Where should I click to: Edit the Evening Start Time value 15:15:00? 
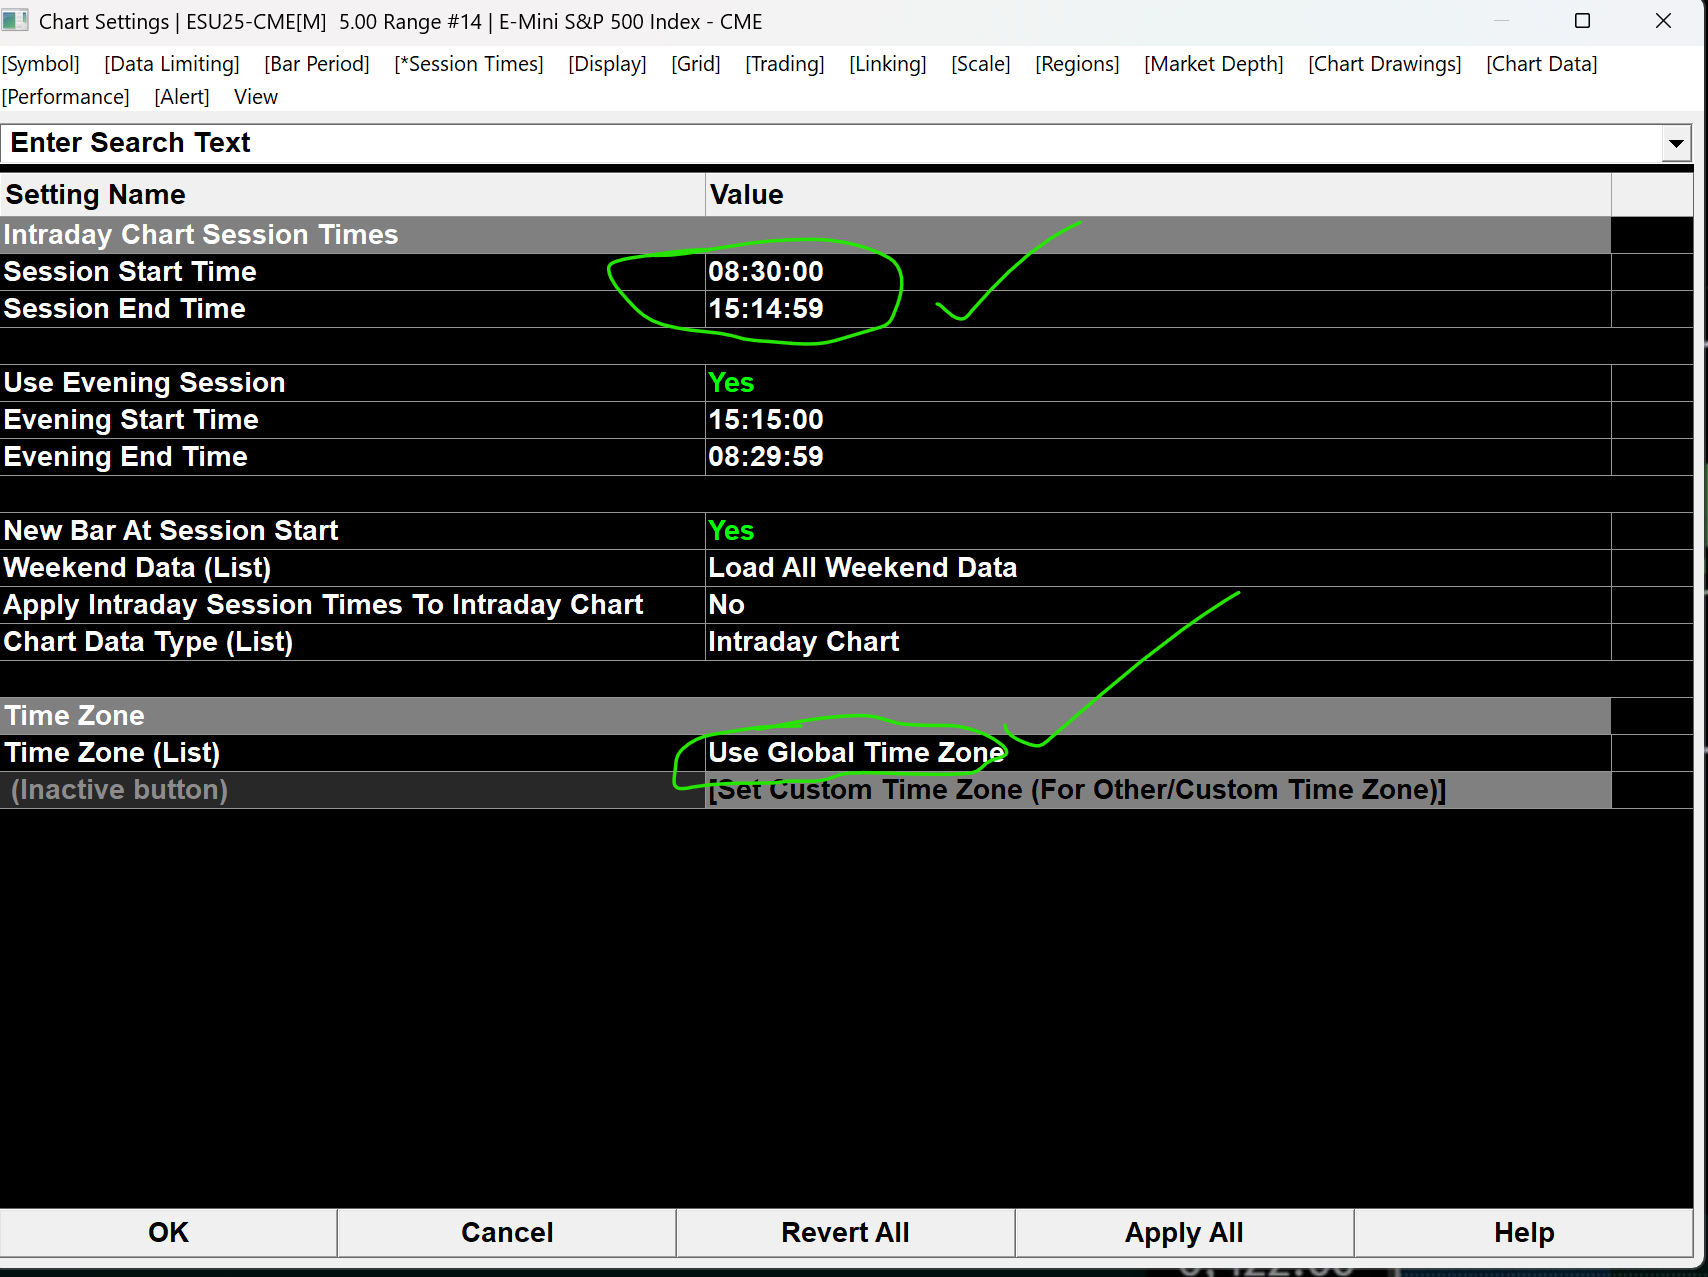1158,420
